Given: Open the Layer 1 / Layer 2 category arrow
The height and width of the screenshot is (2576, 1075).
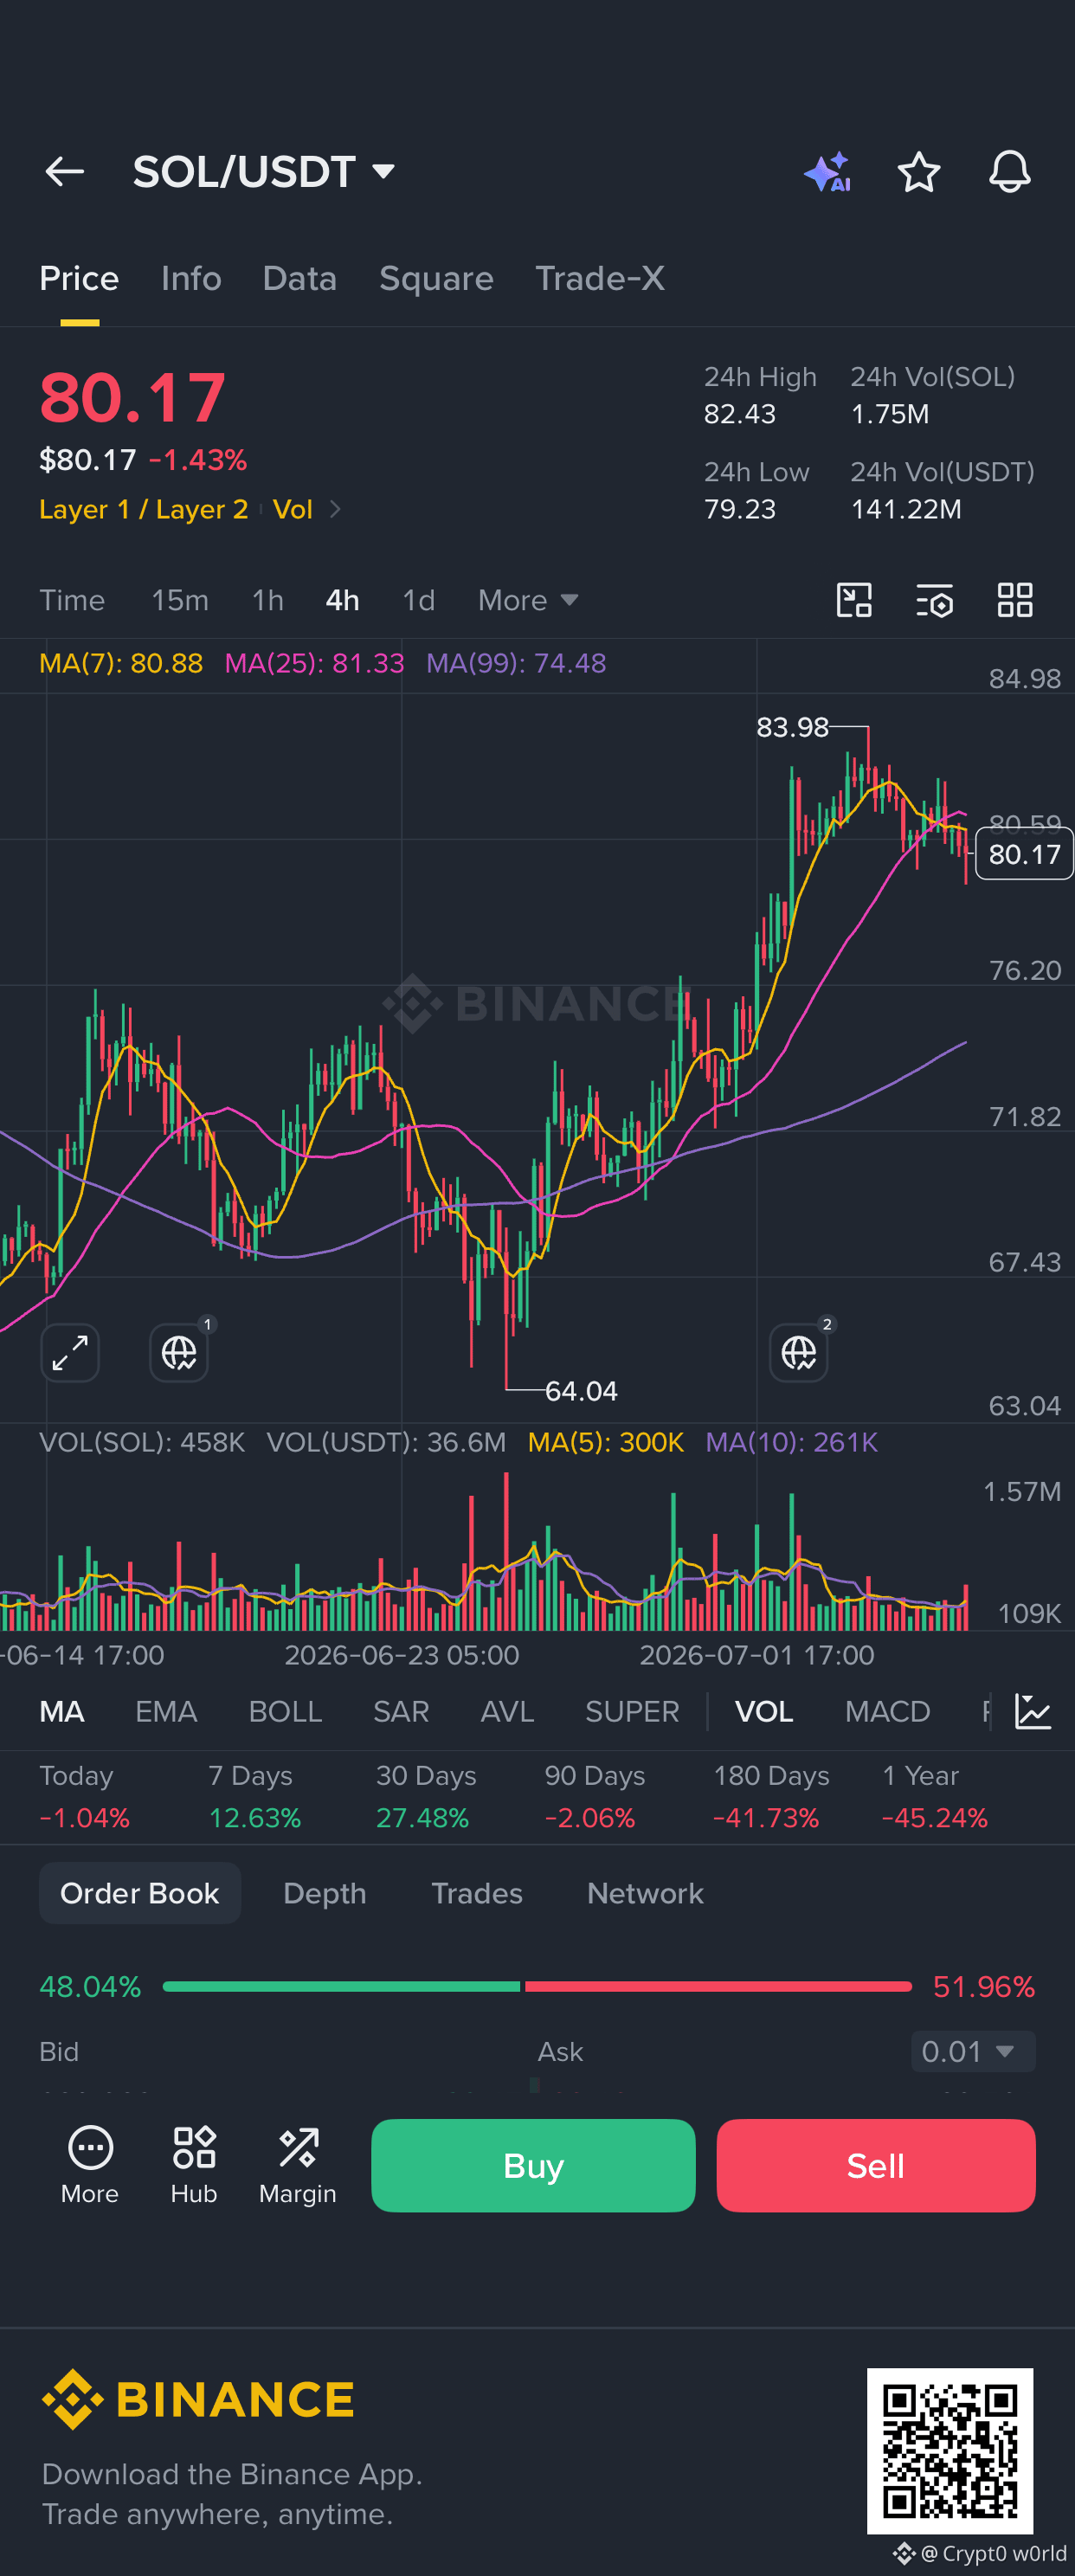Looking at the screenshot, I should click(x=336, y=509).
